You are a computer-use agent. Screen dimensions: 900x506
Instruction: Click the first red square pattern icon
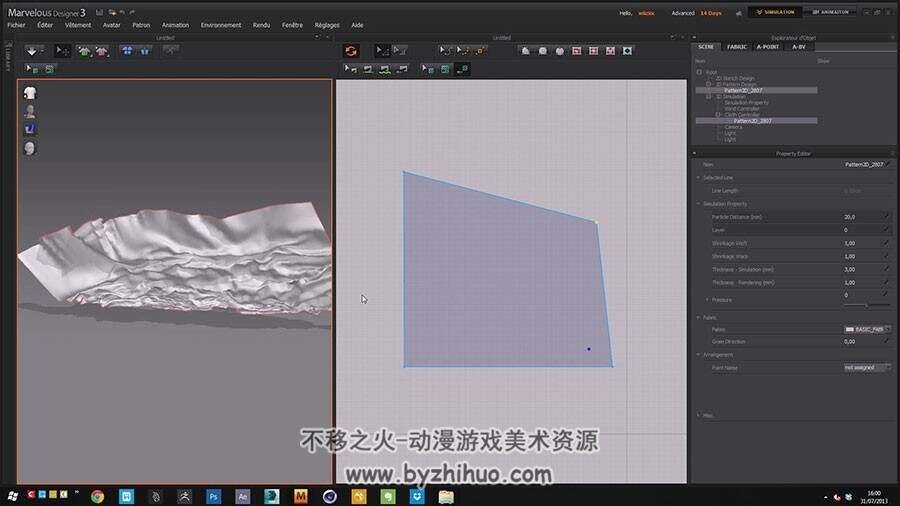click(576, 51)
